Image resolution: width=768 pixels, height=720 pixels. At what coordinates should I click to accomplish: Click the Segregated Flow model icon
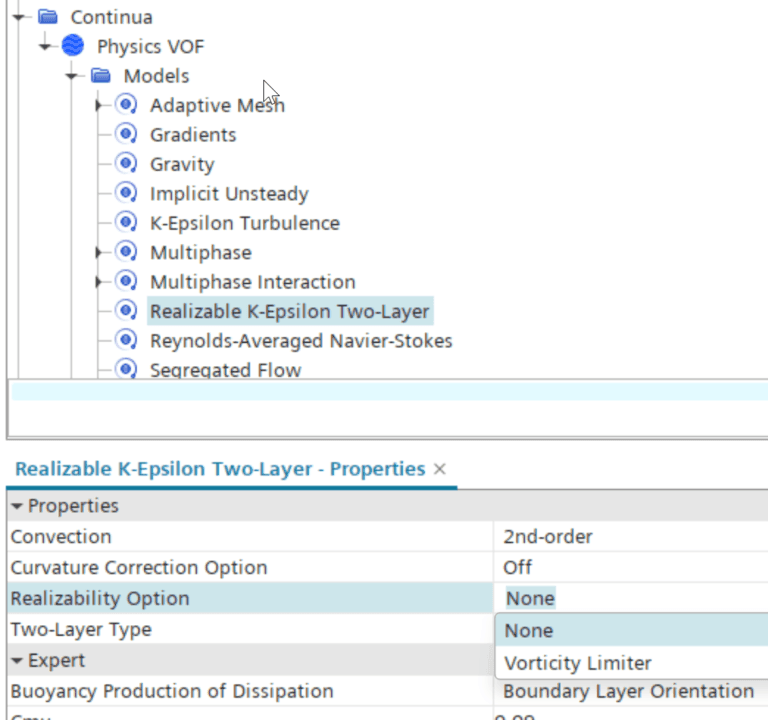click(126, 368)
